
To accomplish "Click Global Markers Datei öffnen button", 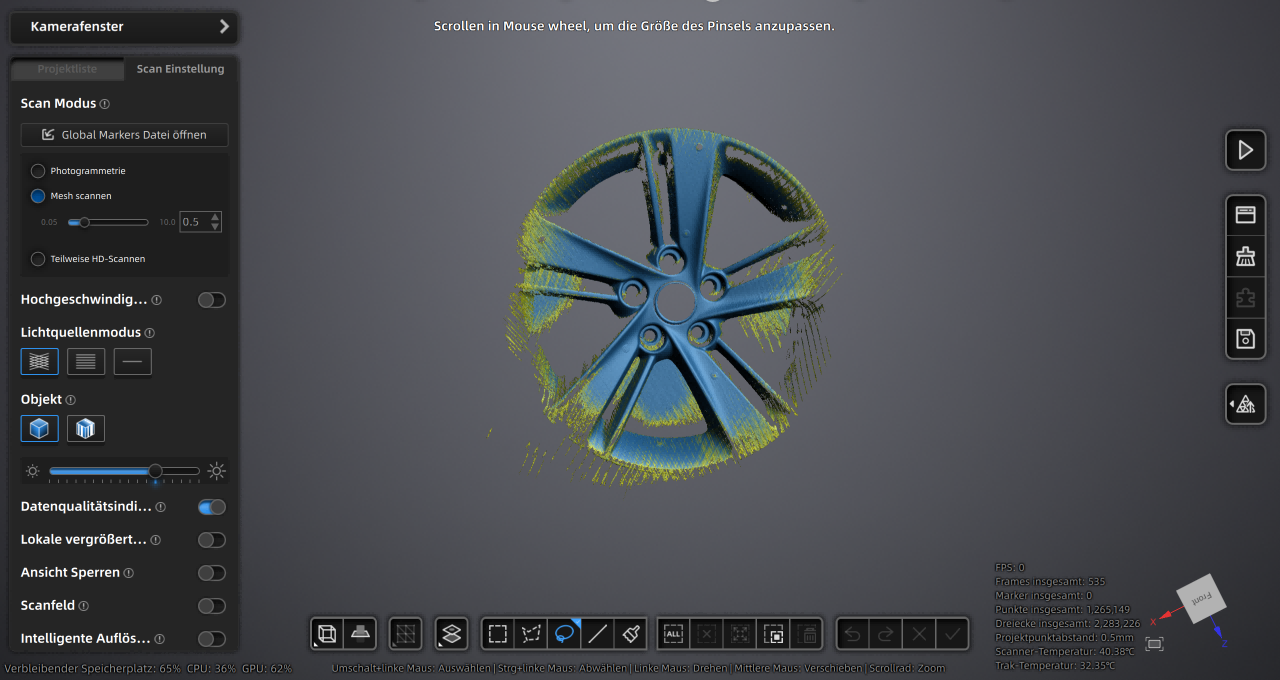I will [124, 135].
